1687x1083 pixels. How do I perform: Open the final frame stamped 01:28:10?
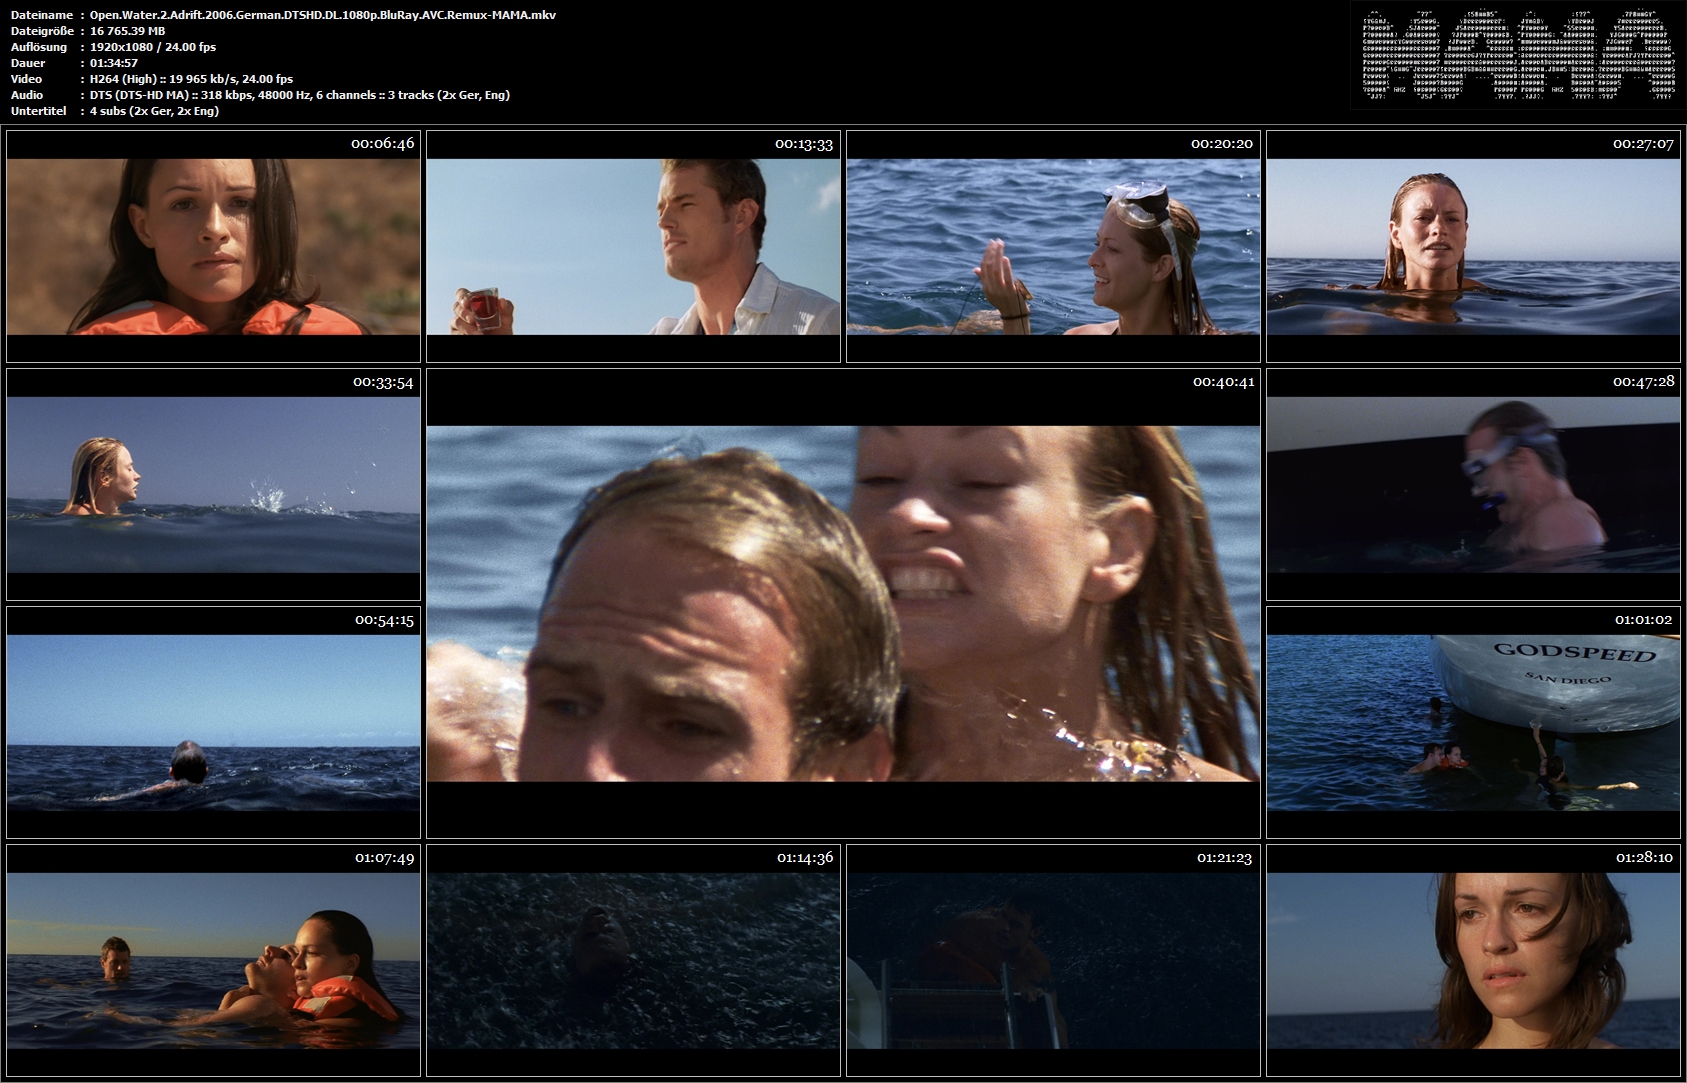[1473, 960]
